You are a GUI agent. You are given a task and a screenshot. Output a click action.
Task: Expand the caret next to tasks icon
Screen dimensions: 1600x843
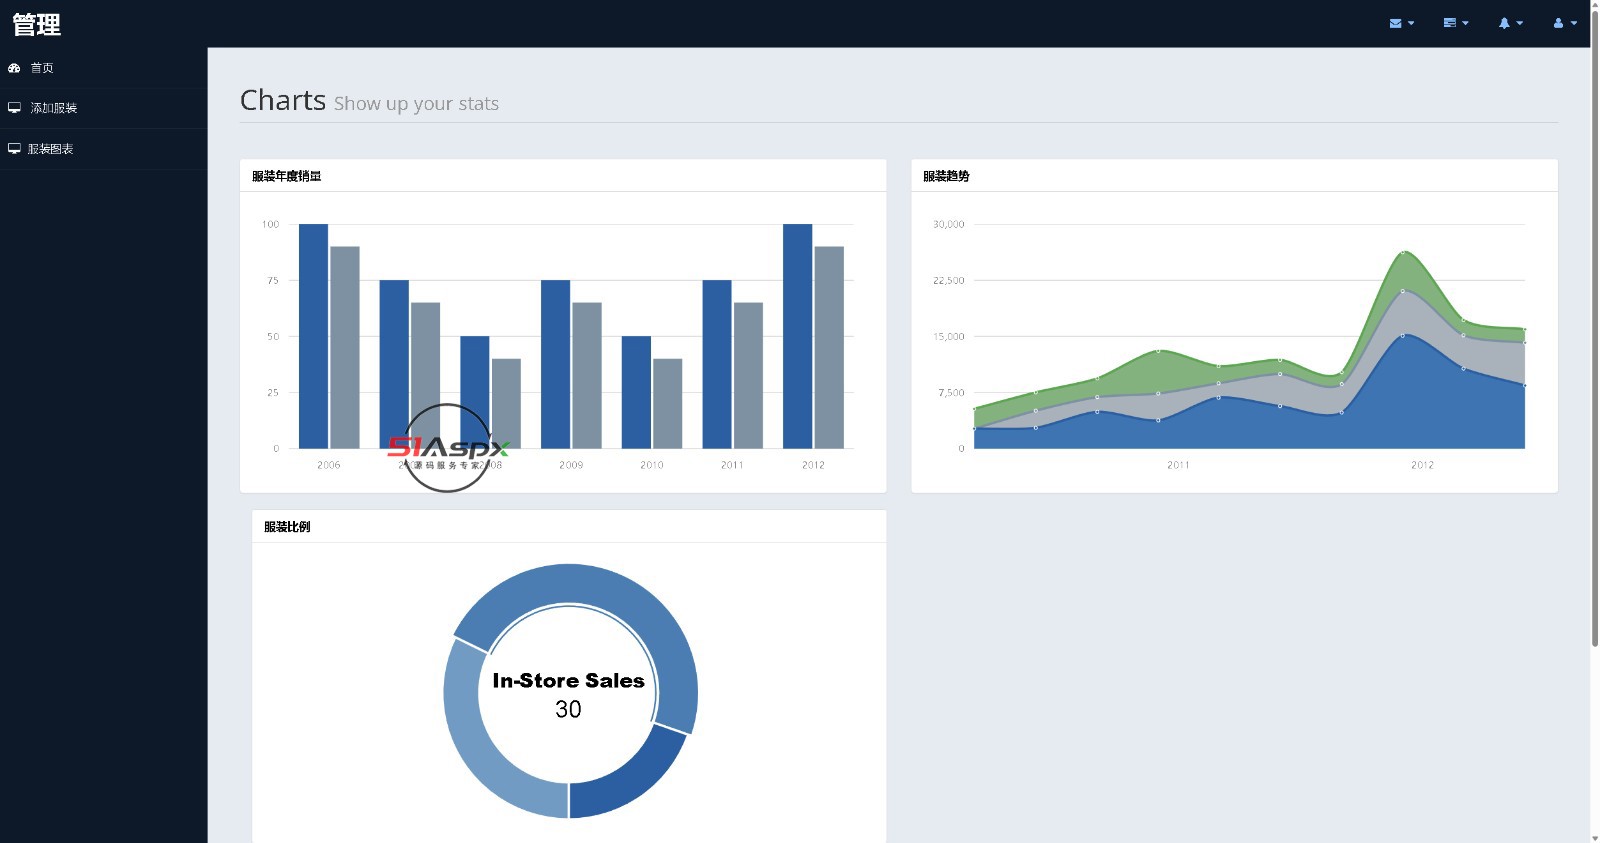click(x=1466, y=23)
